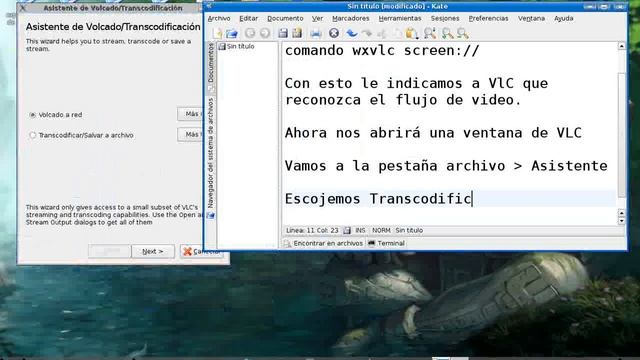Click the Find Previous magnifier icon
The image size is (640, 360).
(x=462, y=33)
